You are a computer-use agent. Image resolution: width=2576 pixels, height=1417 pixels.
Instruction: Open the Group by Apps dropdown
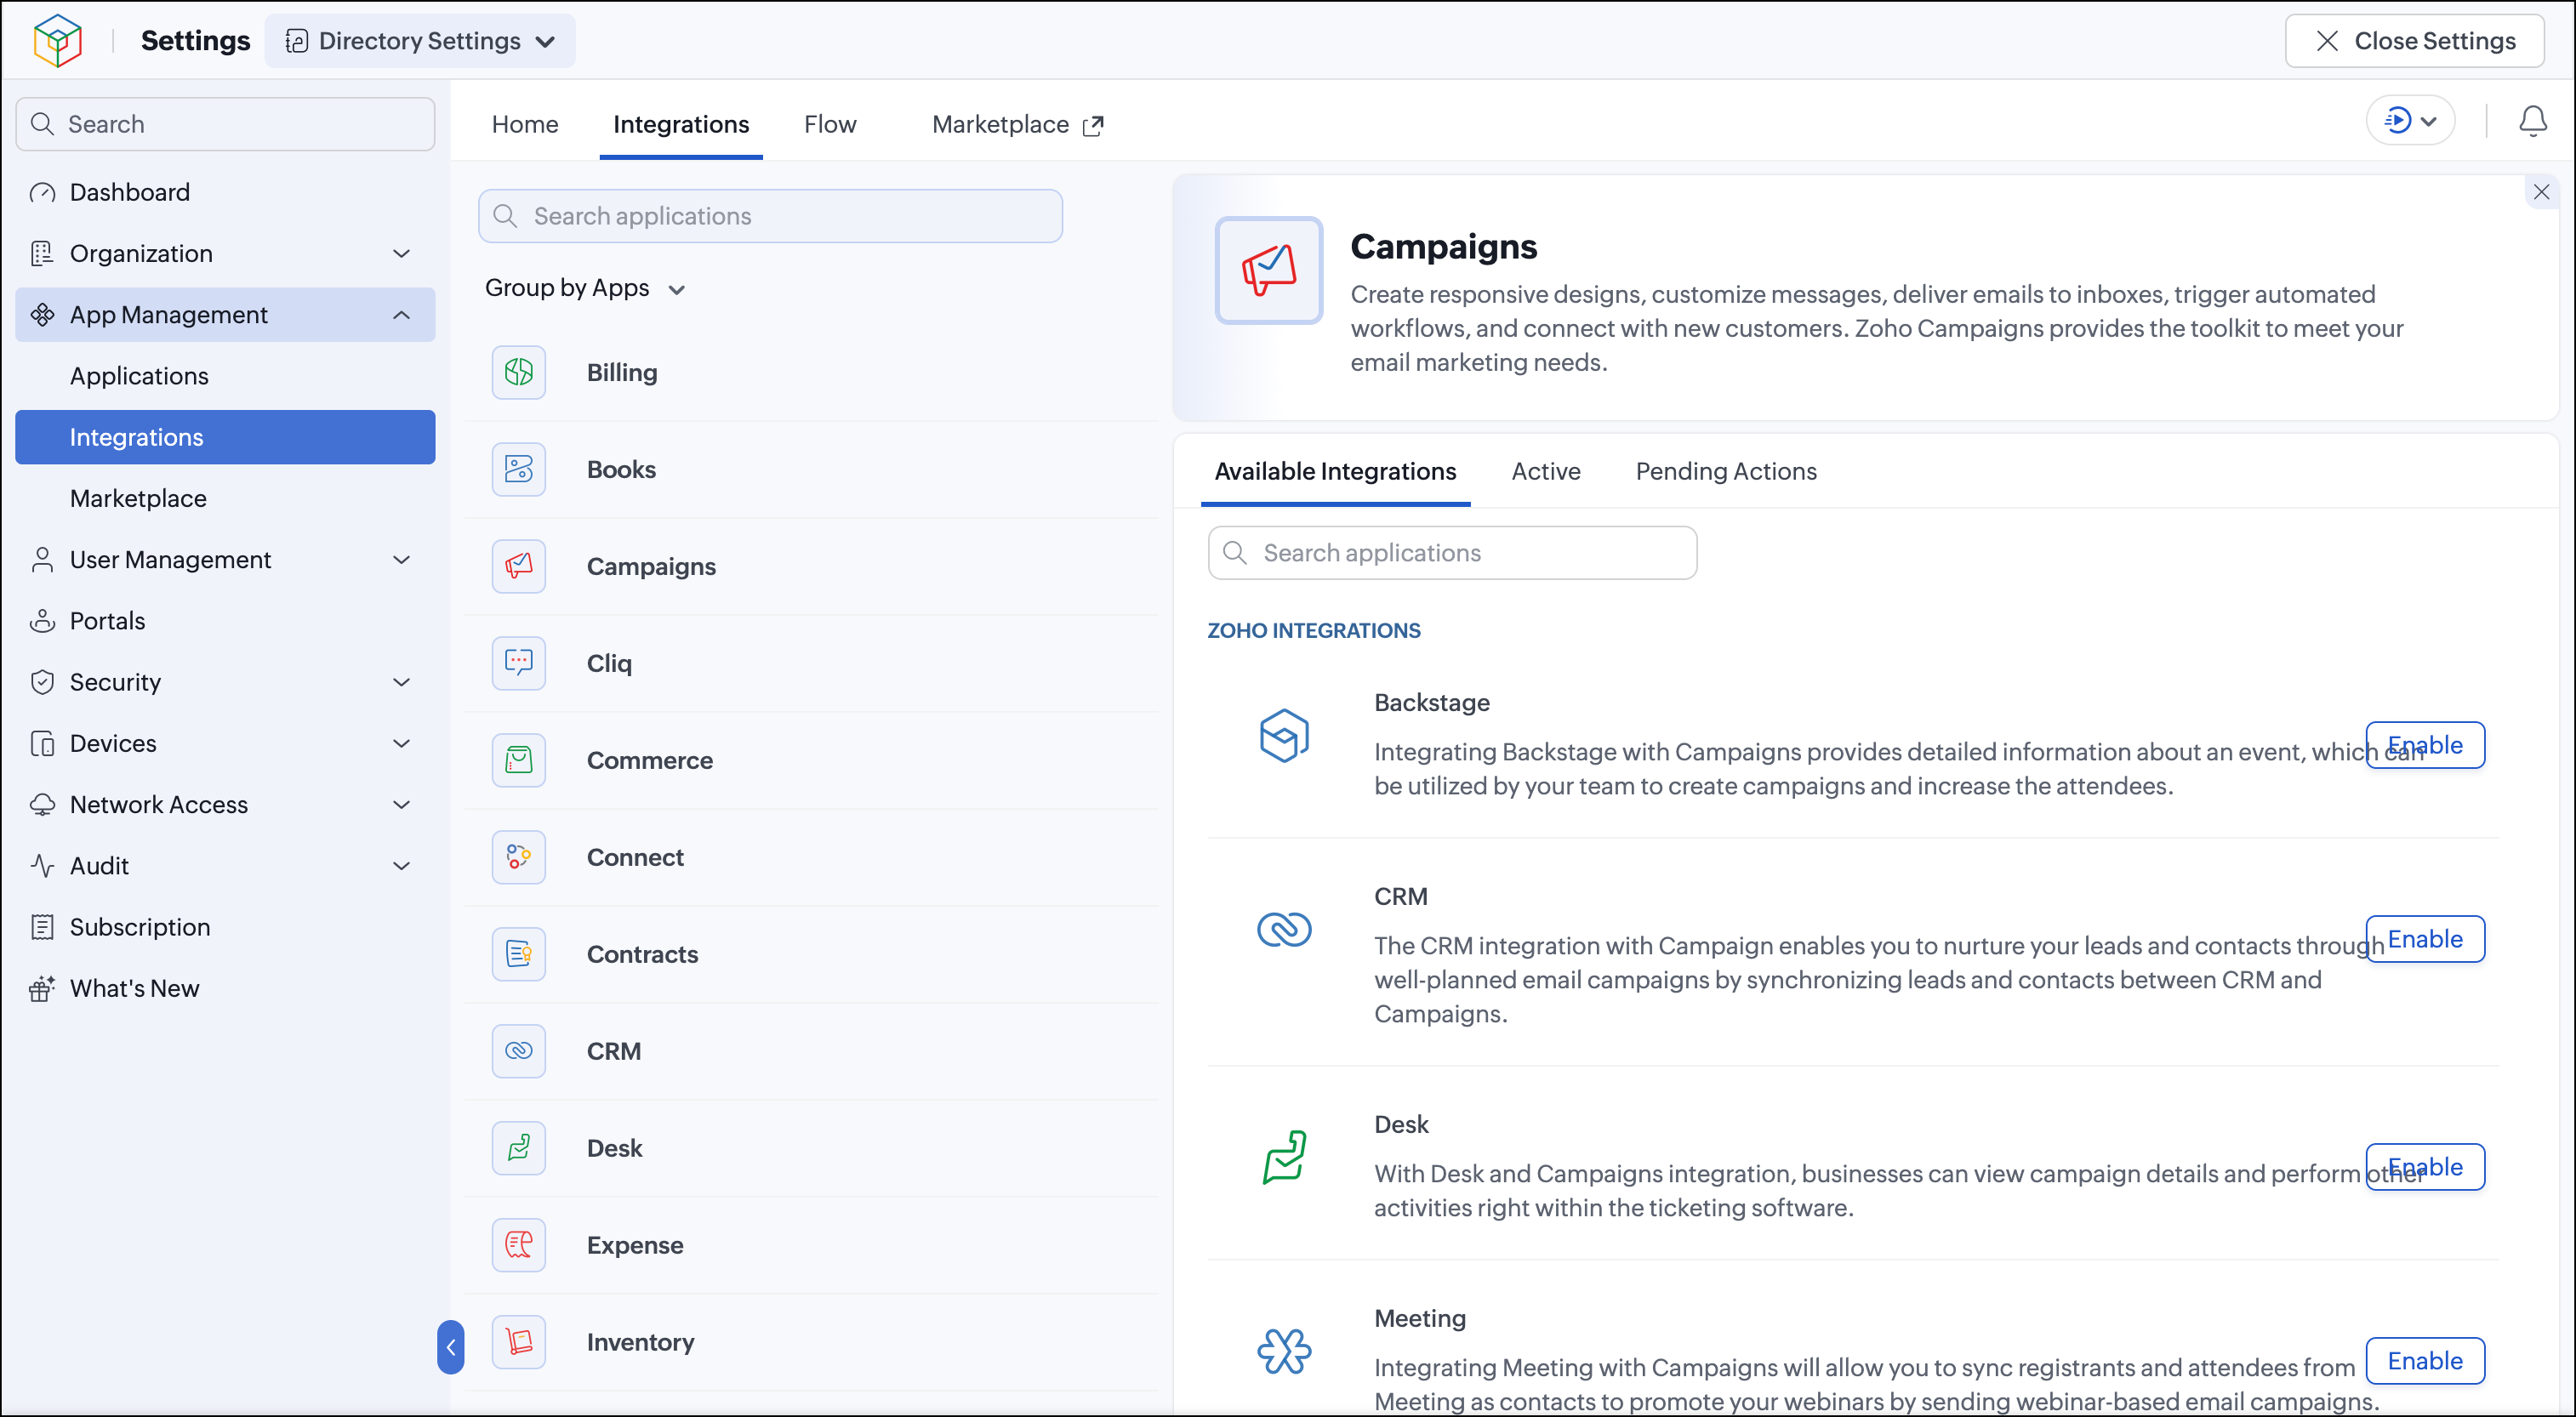(x=585, y=289)
